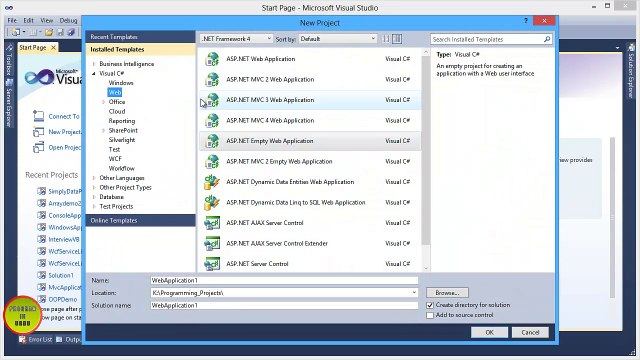Screen dimensions: 640x360
Task: Expand the Office node
Action: pyautogui.click(x=103, y=102)
